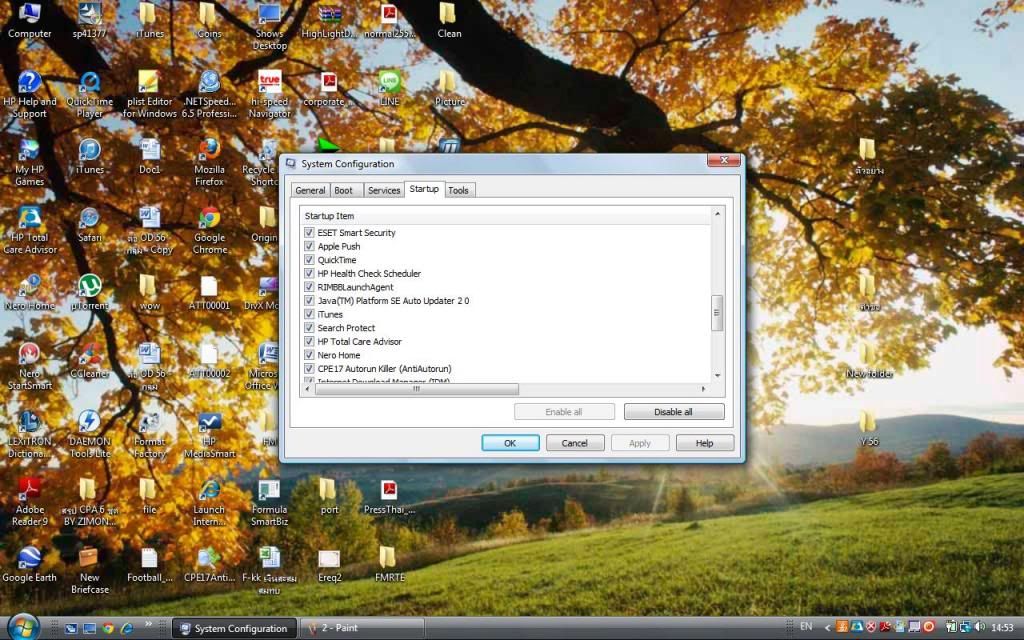Open Mozilla Firefox desktop icon

point(210,162)
